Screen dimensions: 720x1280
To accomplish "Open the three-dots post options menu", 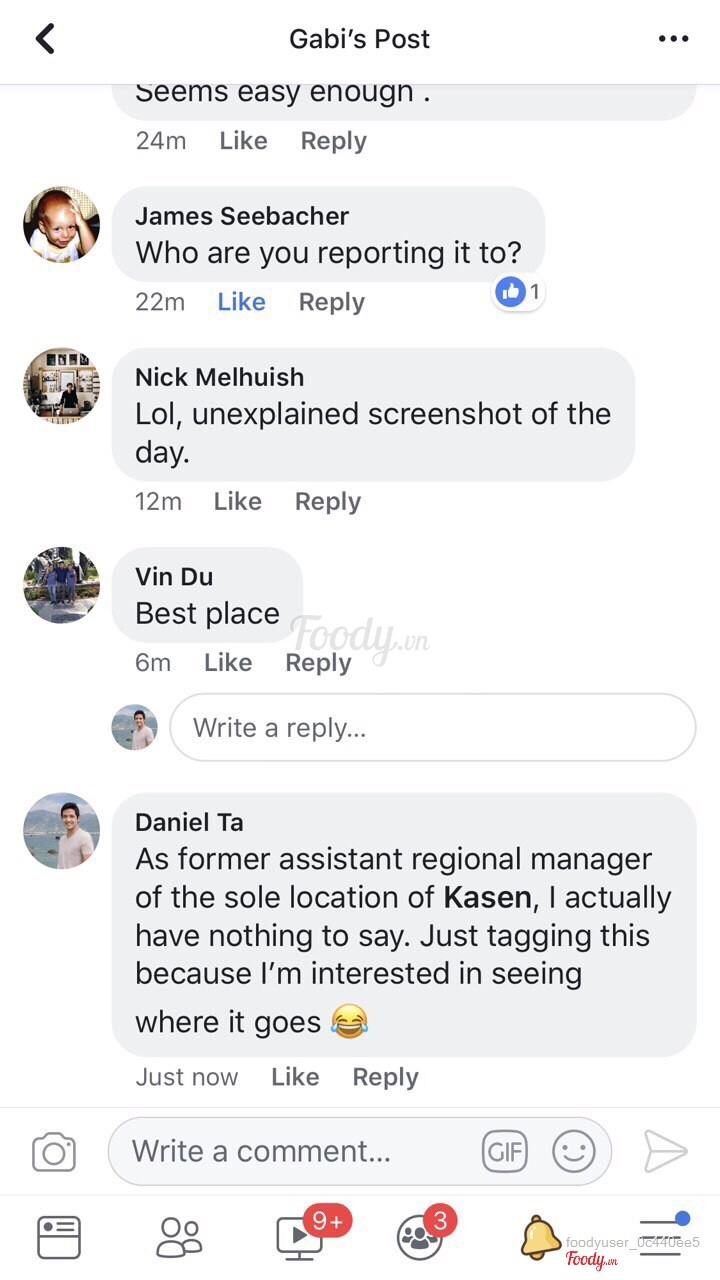I will pos(674,39).
